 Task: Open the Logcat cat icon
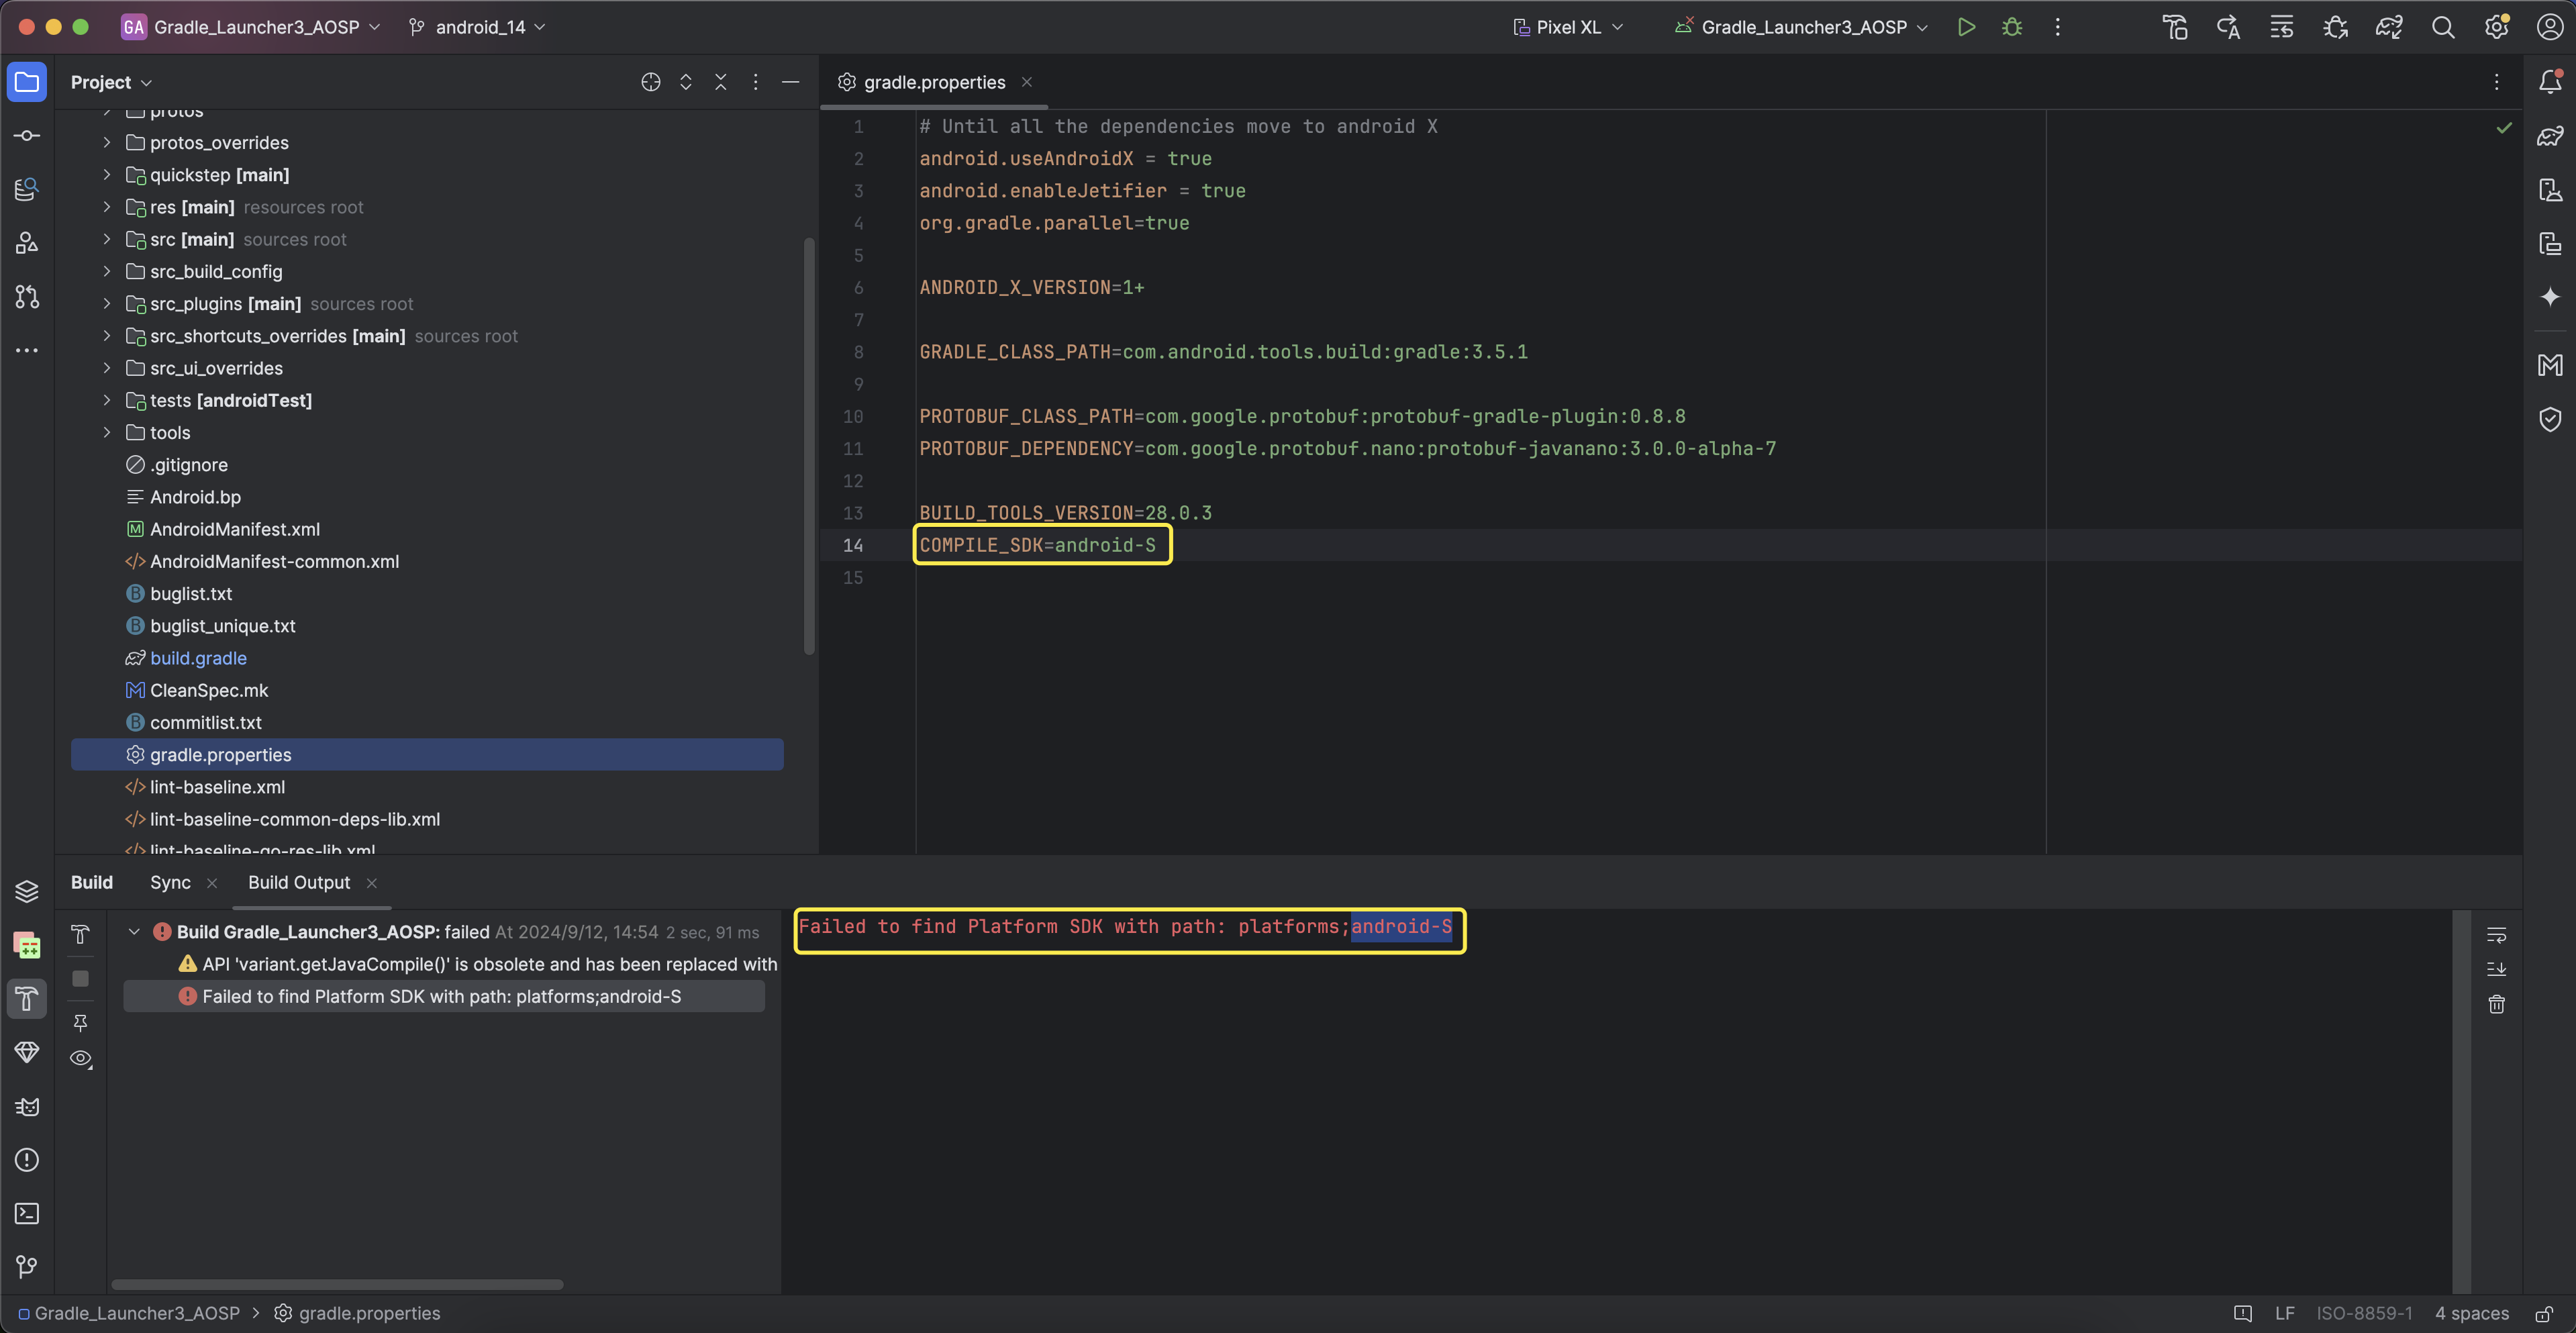coord(27,1106)
